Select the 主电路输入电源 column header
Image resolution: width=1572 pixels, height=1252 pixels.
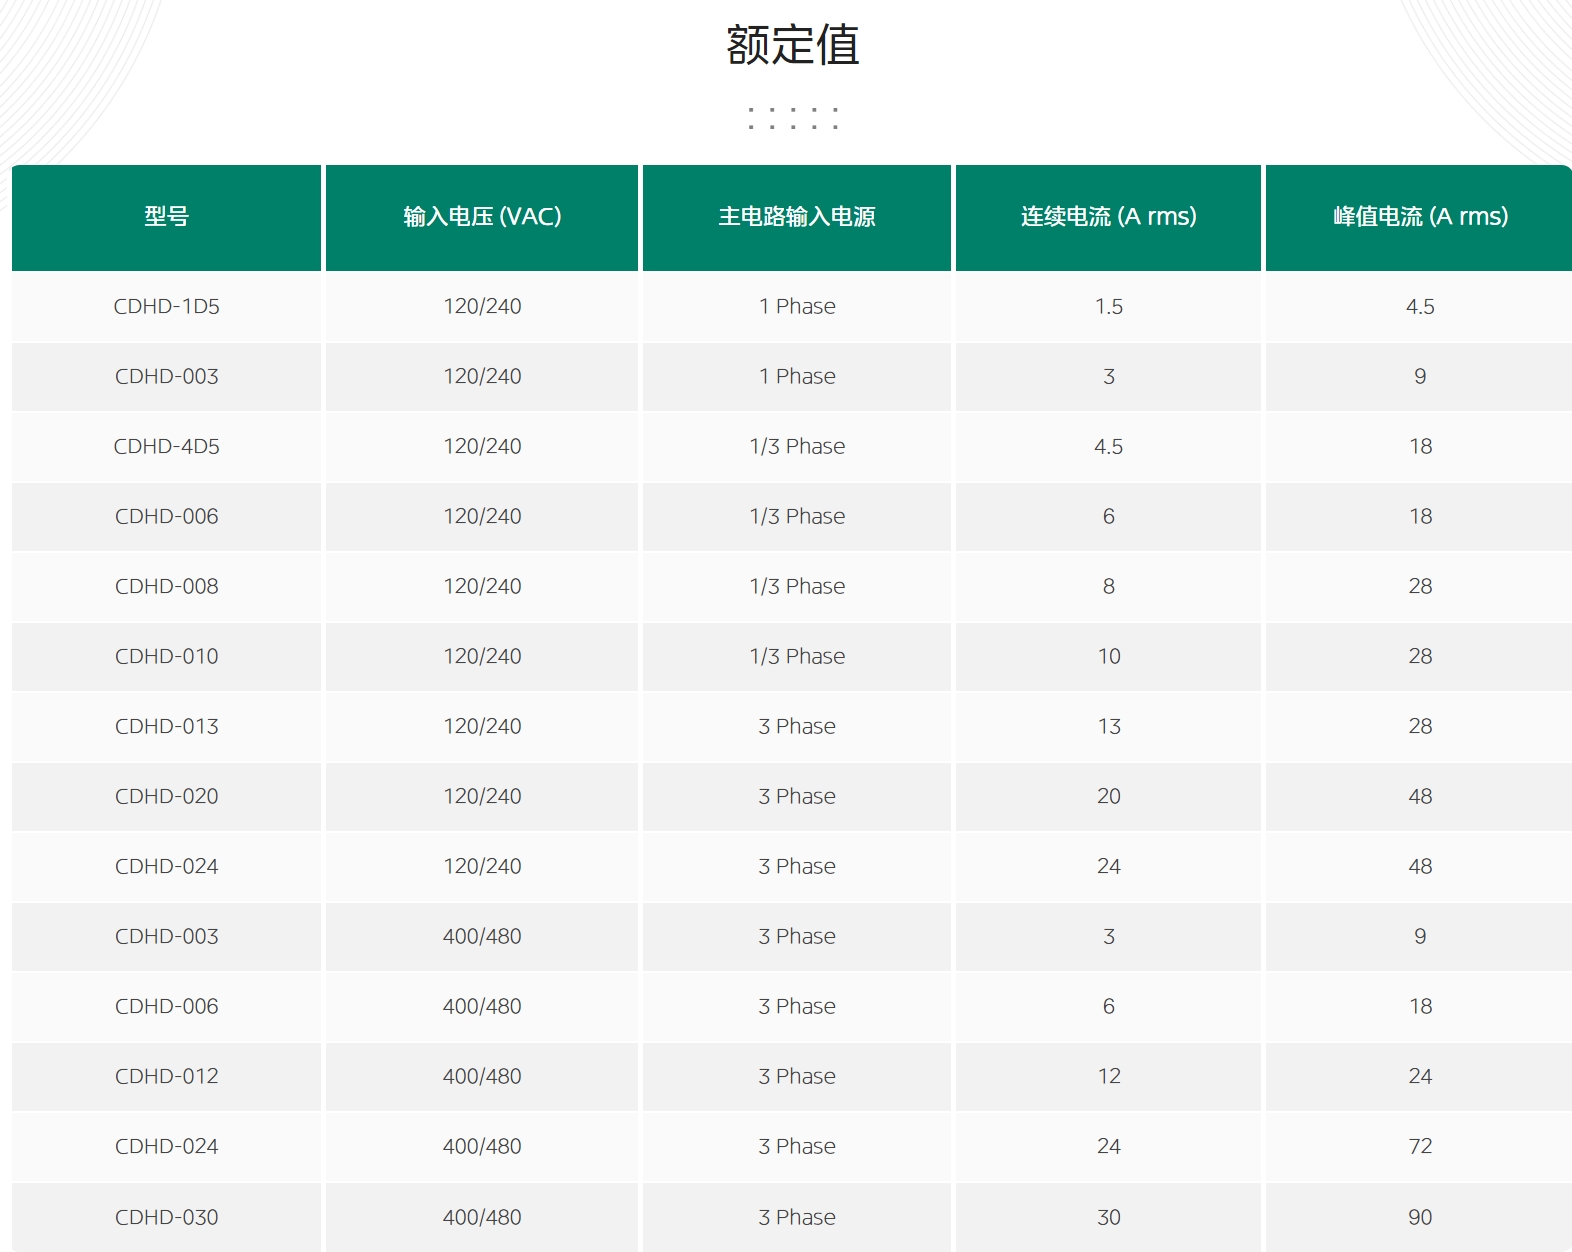click(x=797, y=217)
